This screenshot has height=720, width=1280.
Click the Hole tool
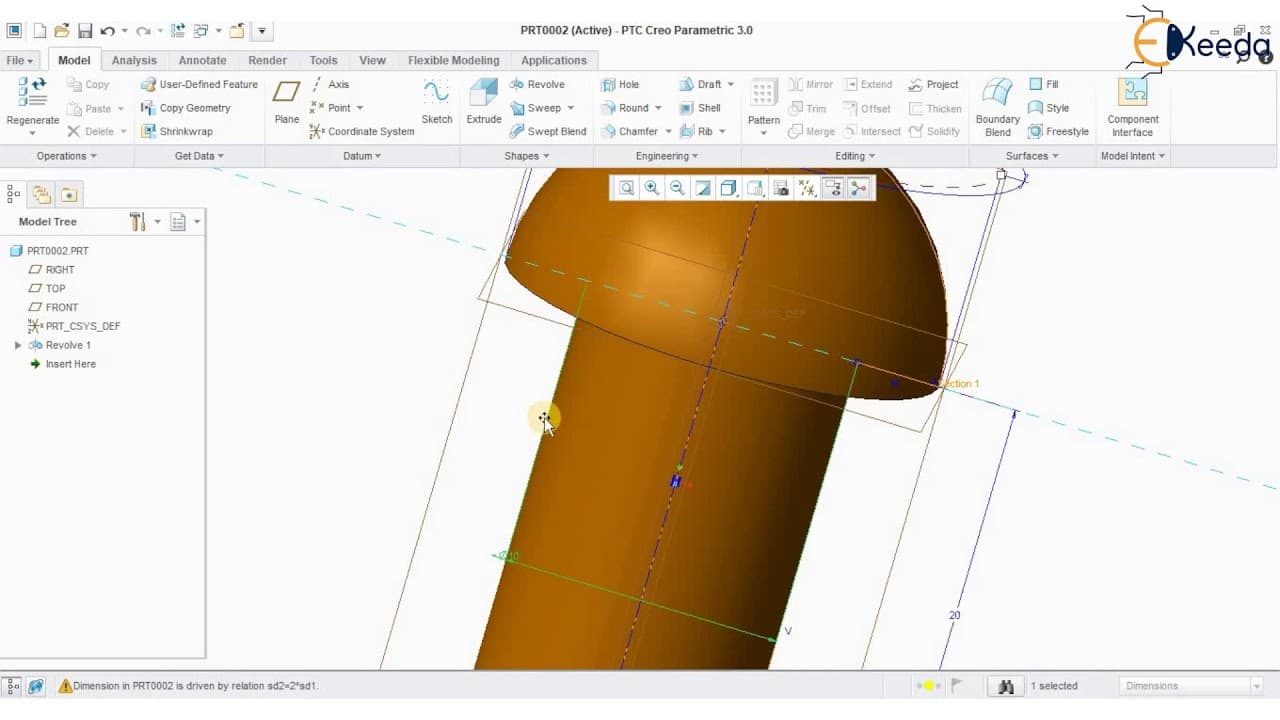point(620,84)
